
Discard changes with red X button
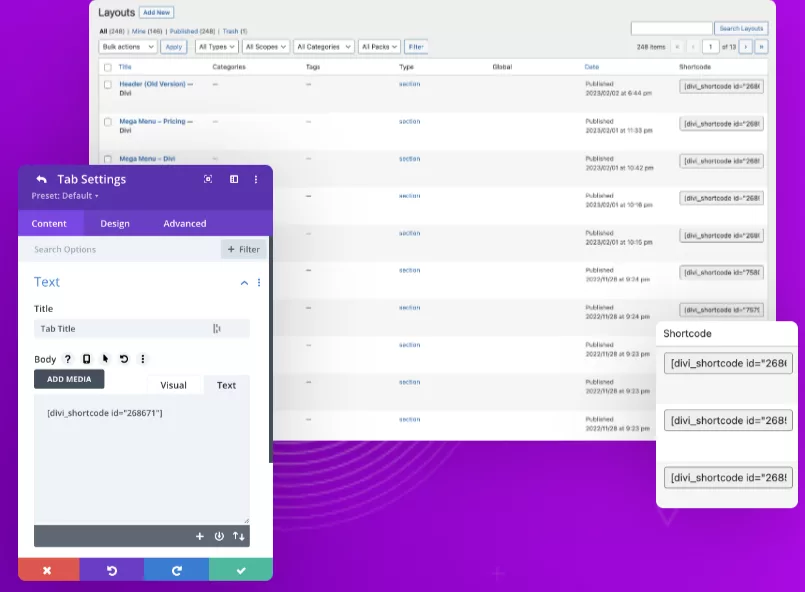point(48,570)
